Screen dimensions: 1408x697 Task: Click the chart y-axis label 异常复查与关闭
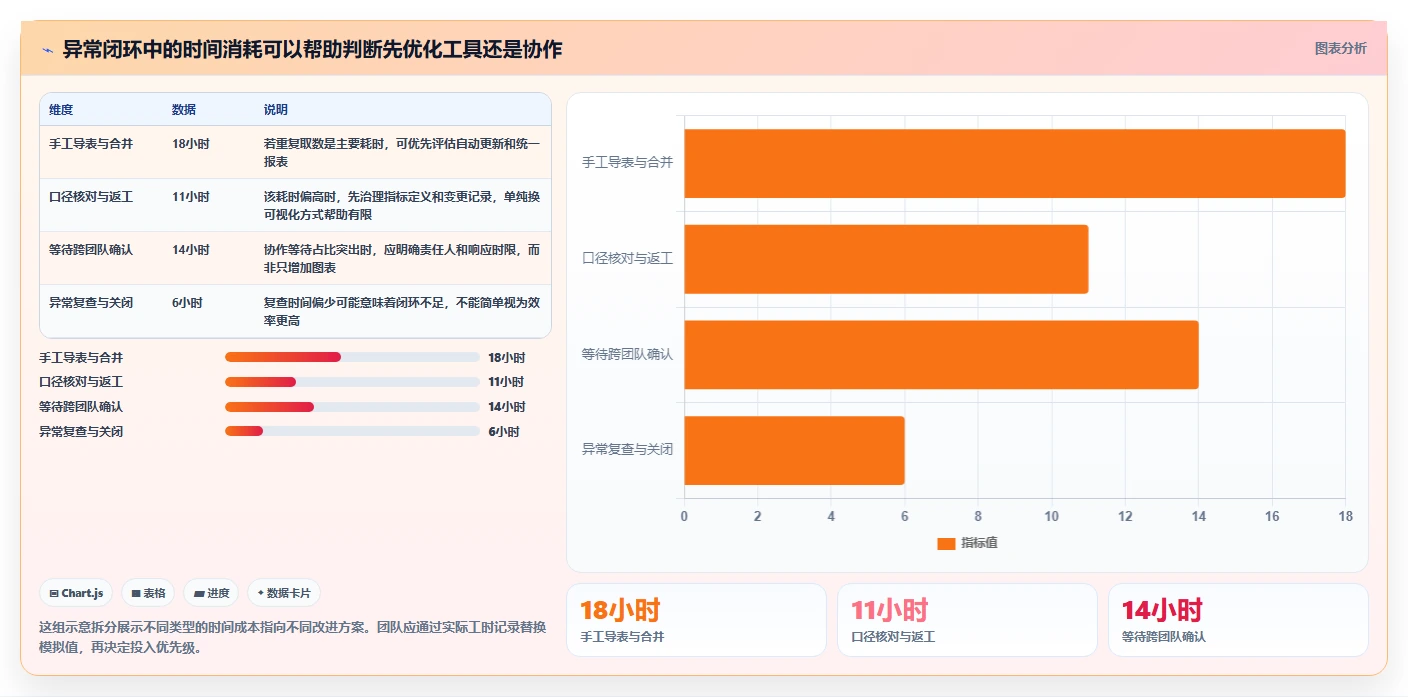628,450
